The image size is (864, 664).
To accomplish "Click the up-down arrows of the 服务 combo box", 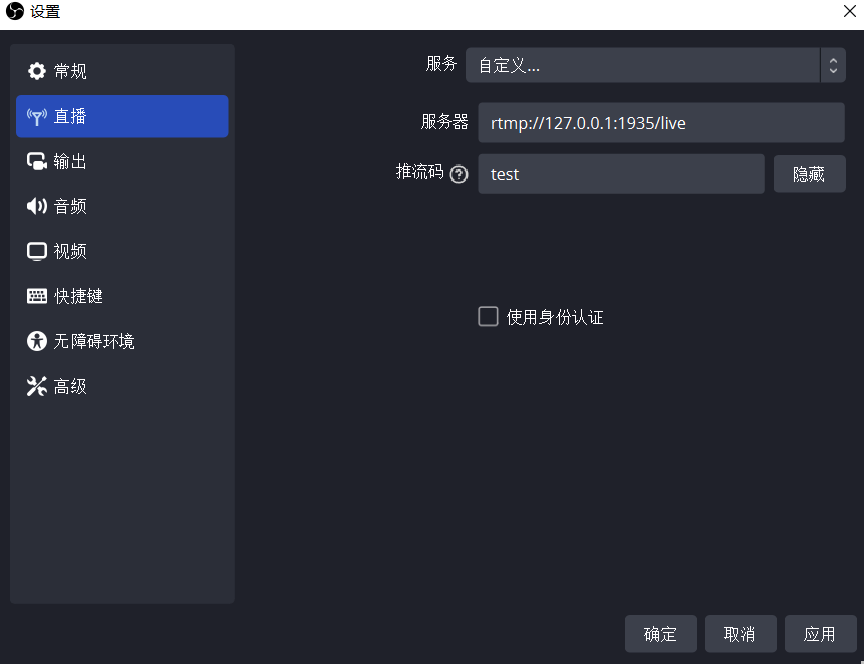I will (833, 65).
